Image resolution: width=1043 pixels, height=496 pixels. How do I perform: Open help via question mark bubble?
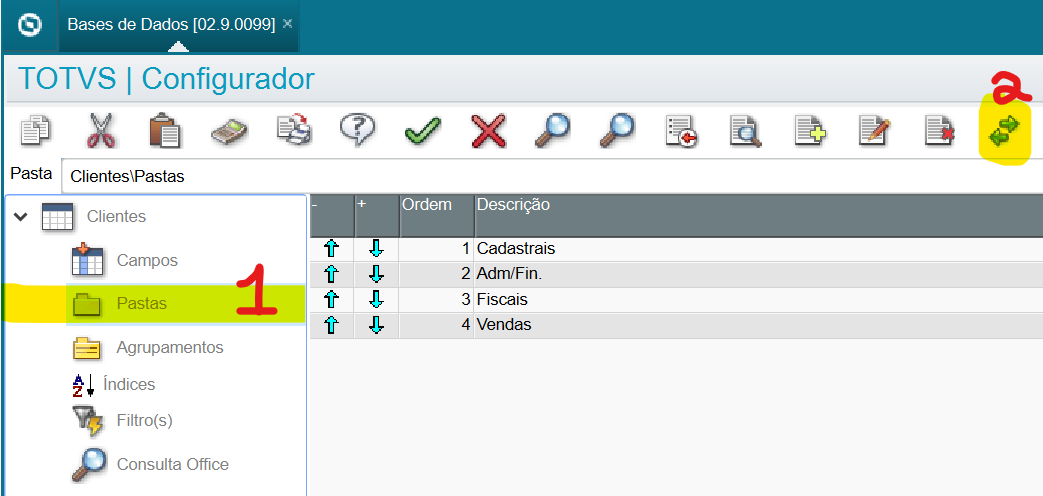click(357, 129)
